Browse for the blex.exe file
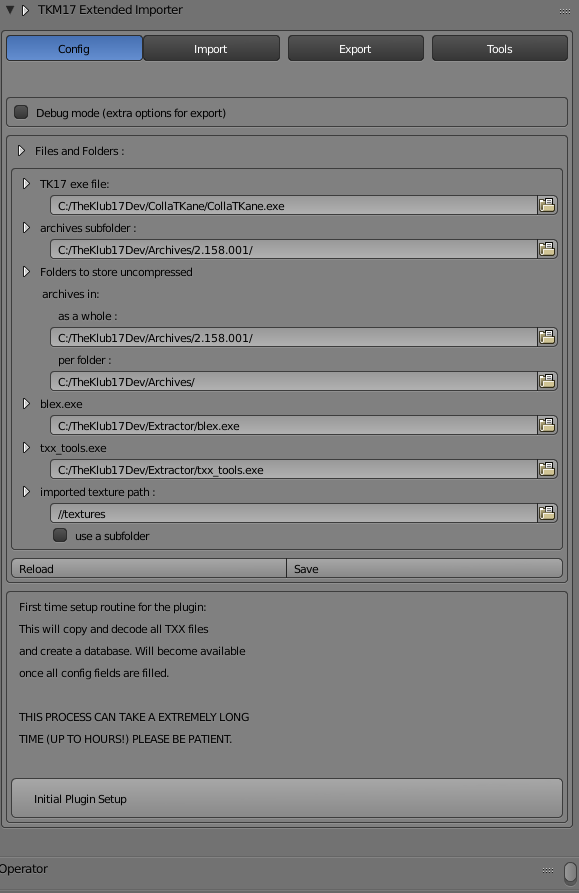Image resolution: width=579 pixels, height=893 pixels. pyautogui.click(x=547, y=425)
